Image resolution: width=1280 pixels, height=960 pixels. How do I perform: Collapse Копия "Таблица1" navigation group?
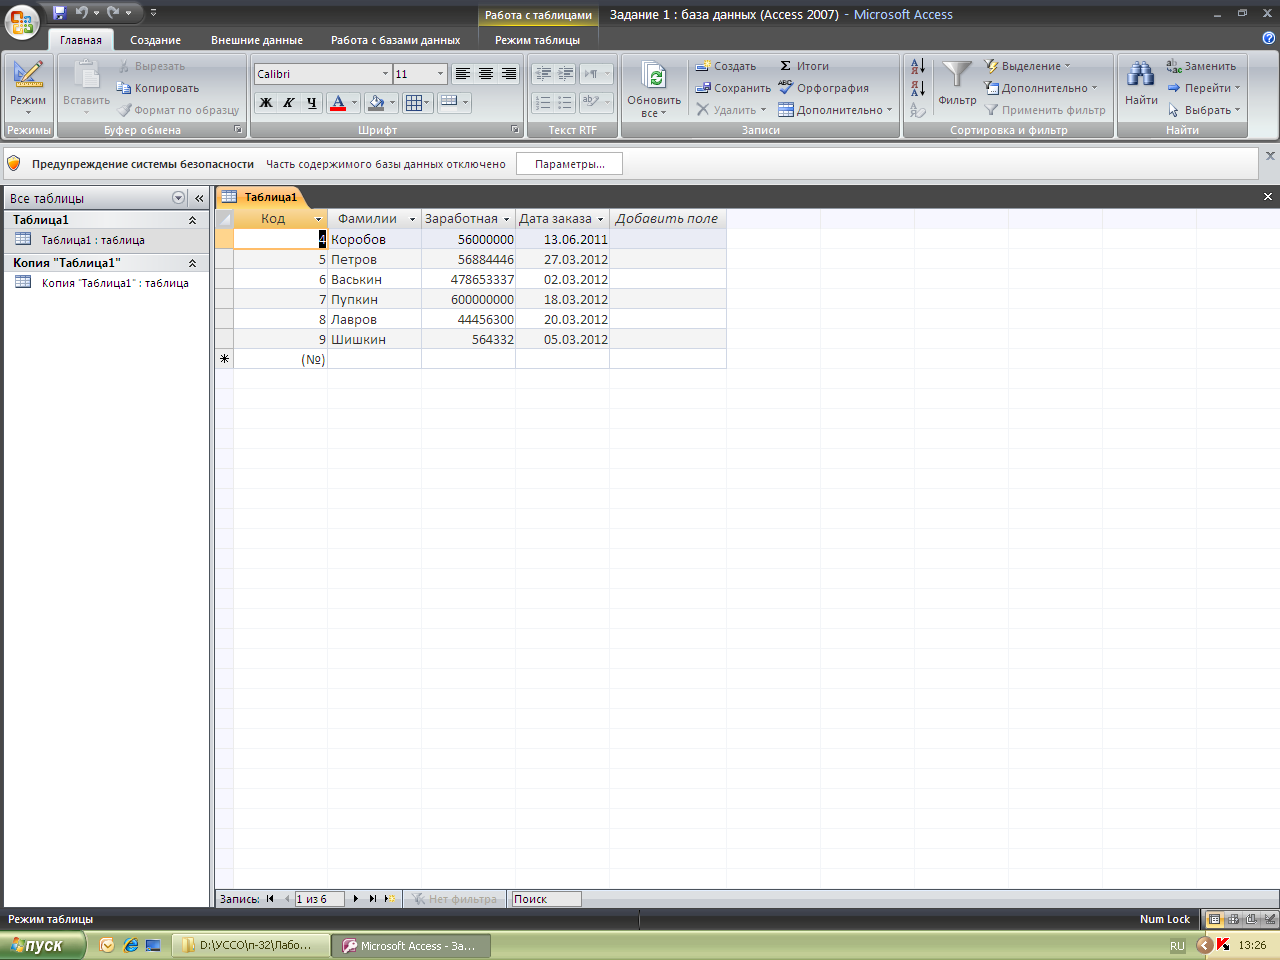(192, 263)
